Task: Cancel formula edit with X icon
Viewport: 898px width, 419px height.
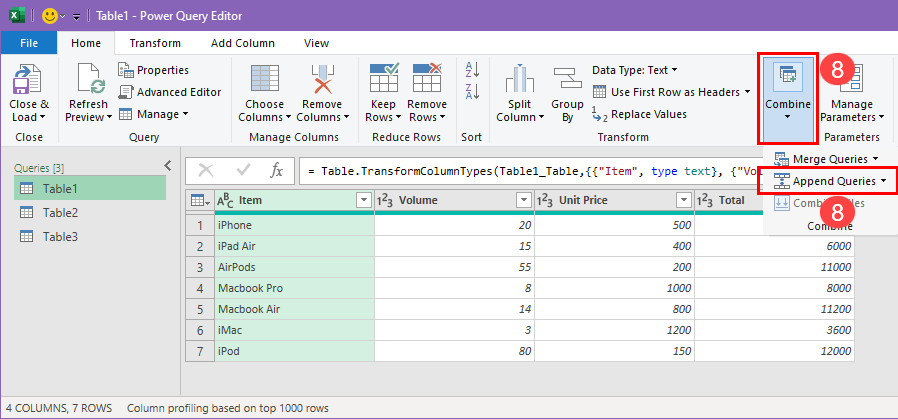Action: 206,170
